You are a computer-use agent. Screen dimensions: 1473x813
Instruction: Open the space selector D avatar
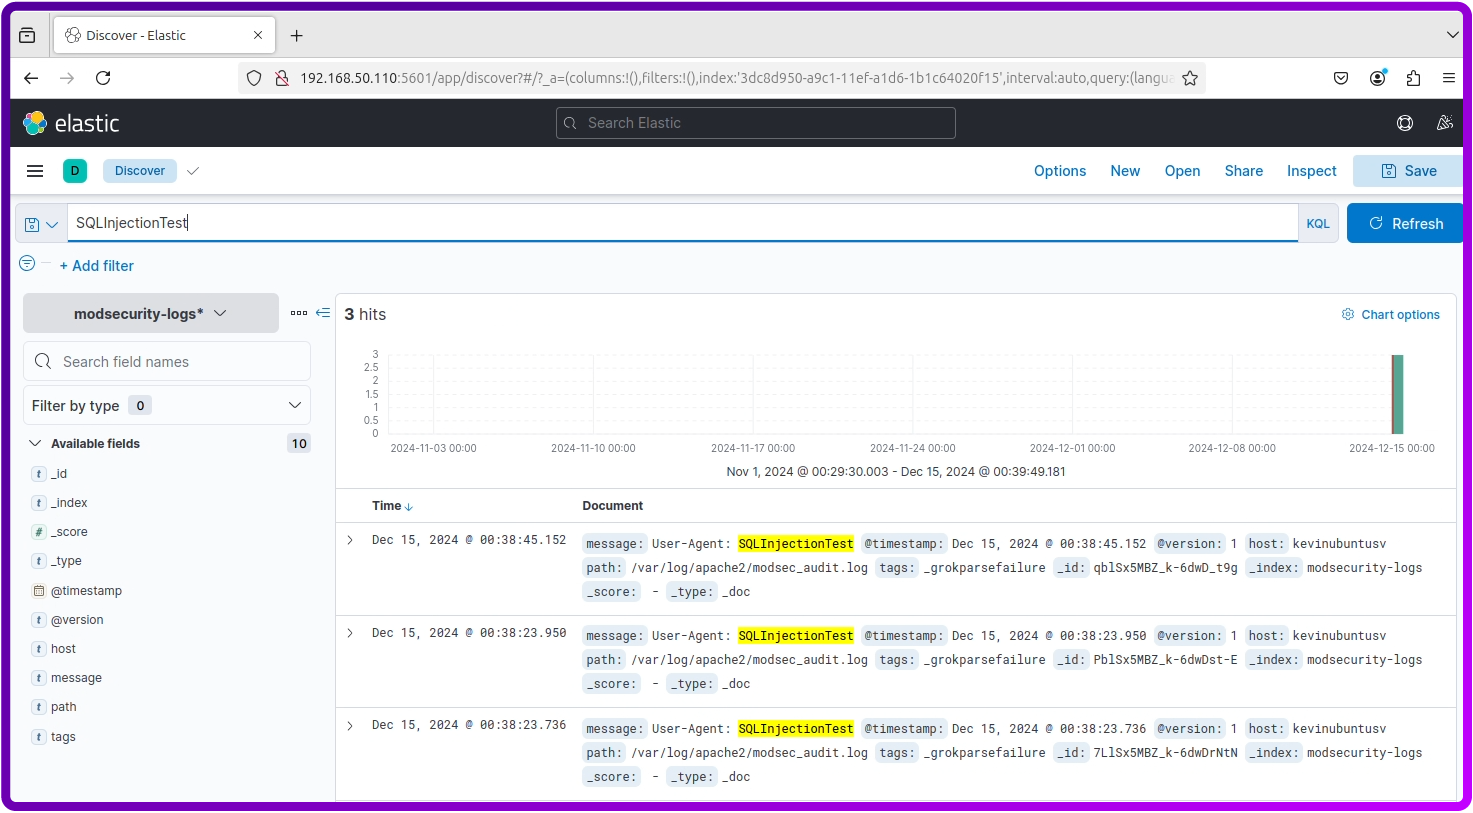[75, 171]
